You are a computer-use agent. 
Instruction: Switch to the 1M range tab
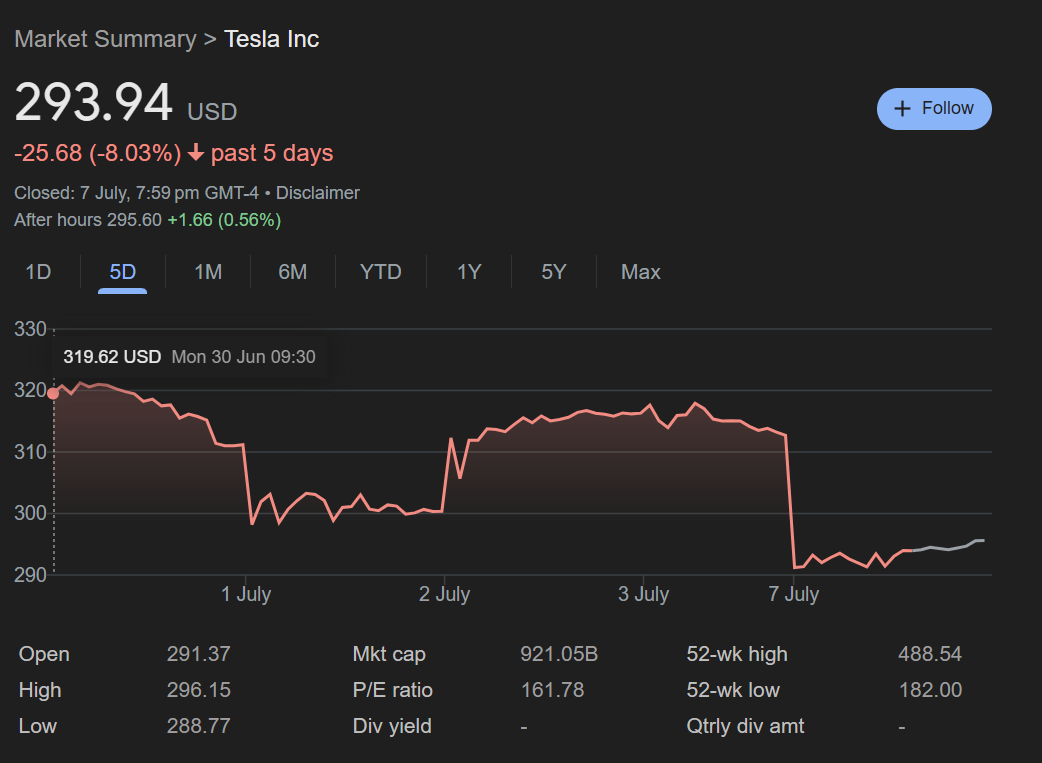[208, 272]
